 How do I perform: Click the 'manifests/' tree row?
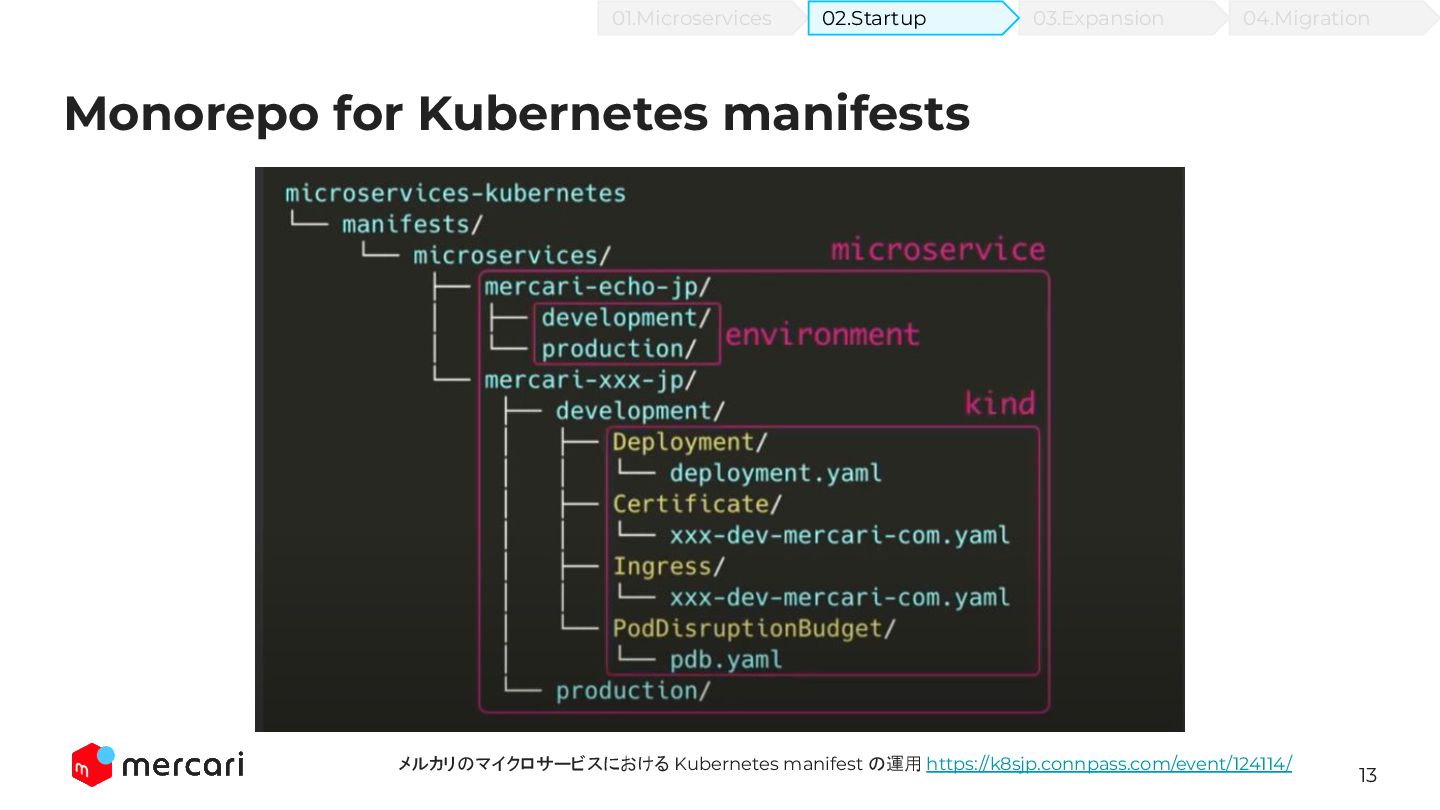tap(413, 224)
